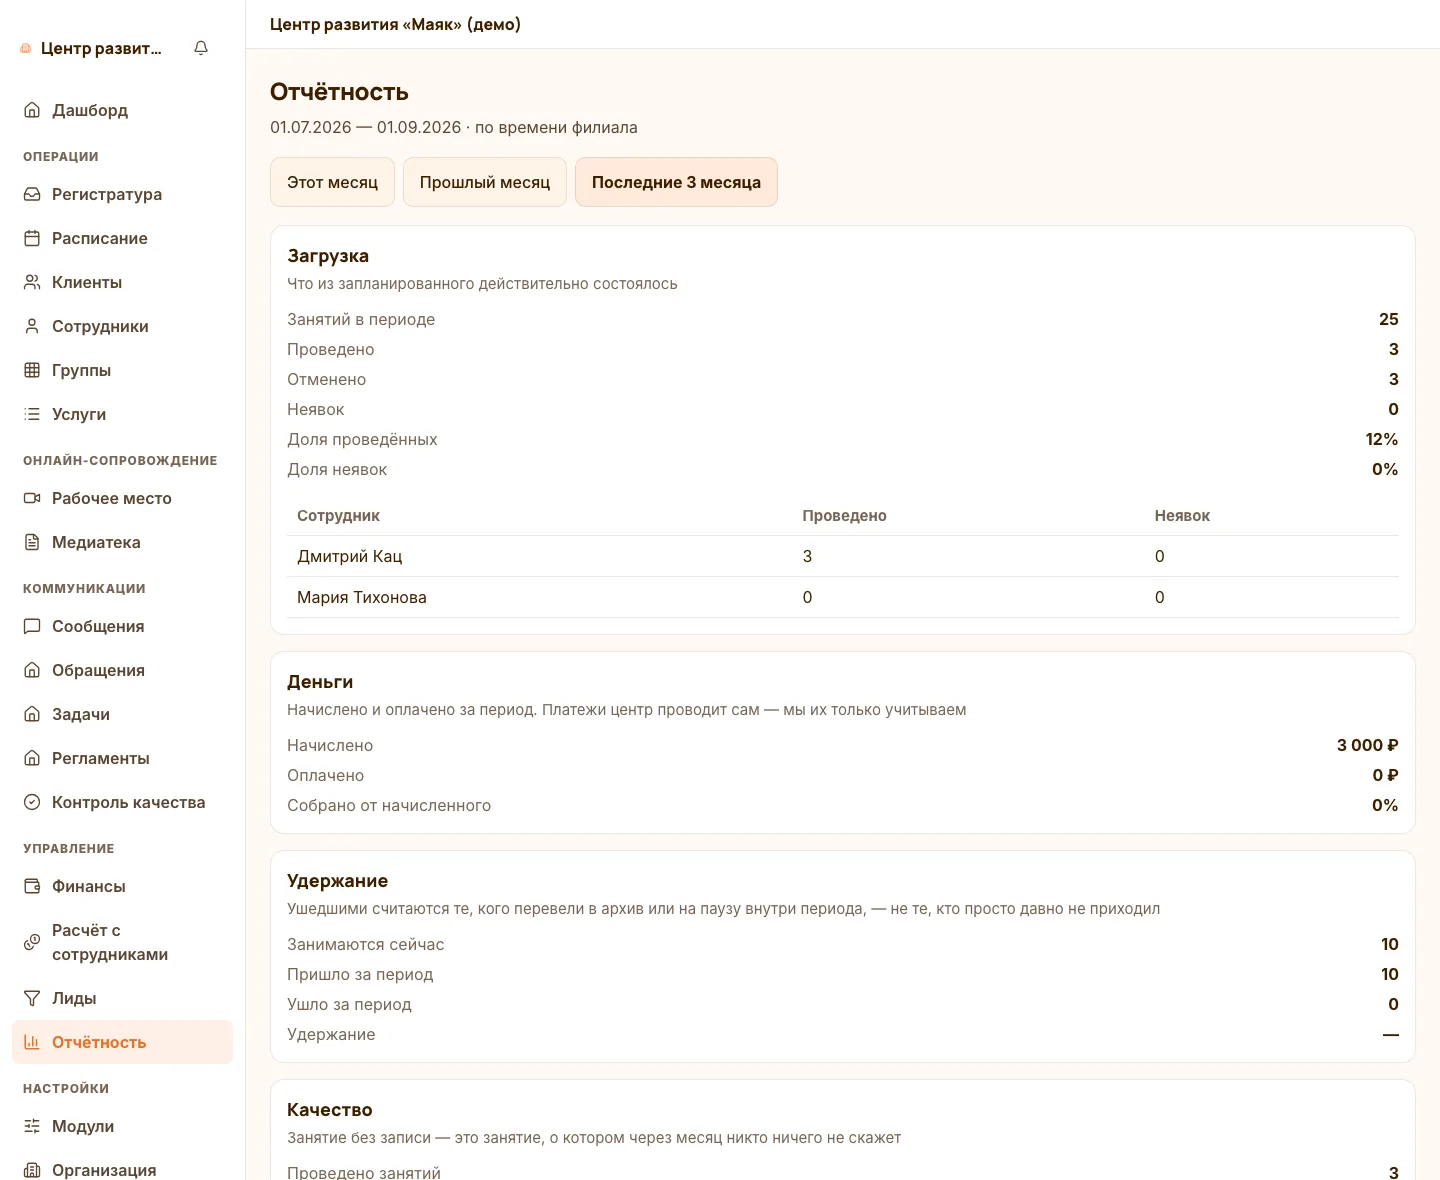
Task: Click the list icon beside Услуги
Action: tap(32, 414)
